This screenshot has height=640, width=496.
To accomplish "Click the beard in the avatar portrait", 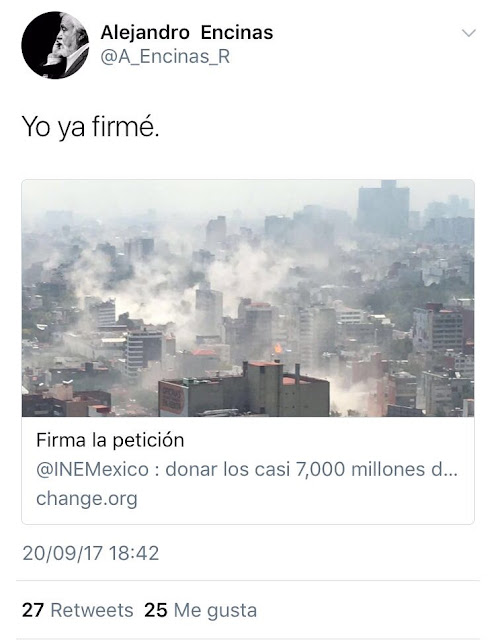I will [63, 49].
